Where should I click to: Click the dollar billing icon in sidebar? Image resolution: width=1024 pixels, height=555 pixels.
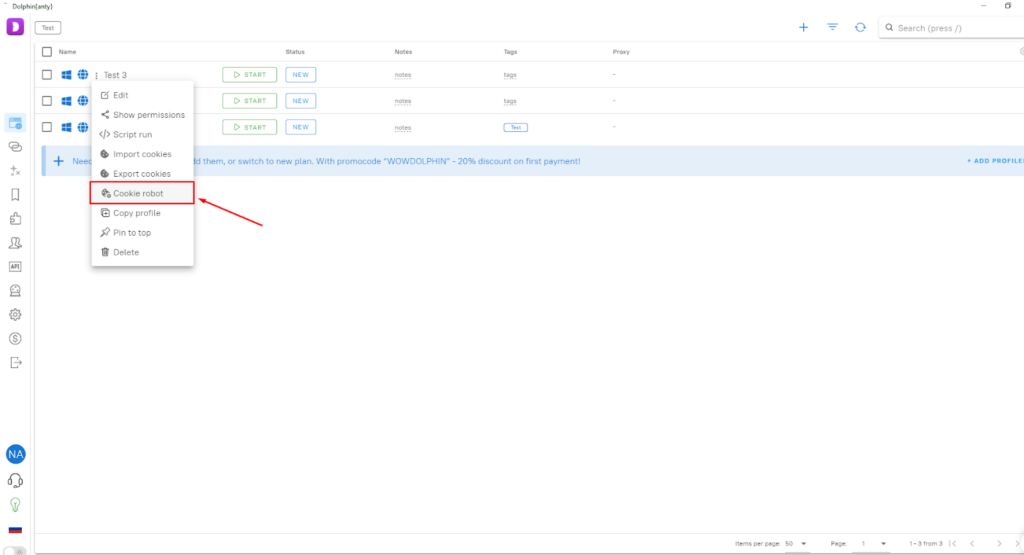(15, 338)
